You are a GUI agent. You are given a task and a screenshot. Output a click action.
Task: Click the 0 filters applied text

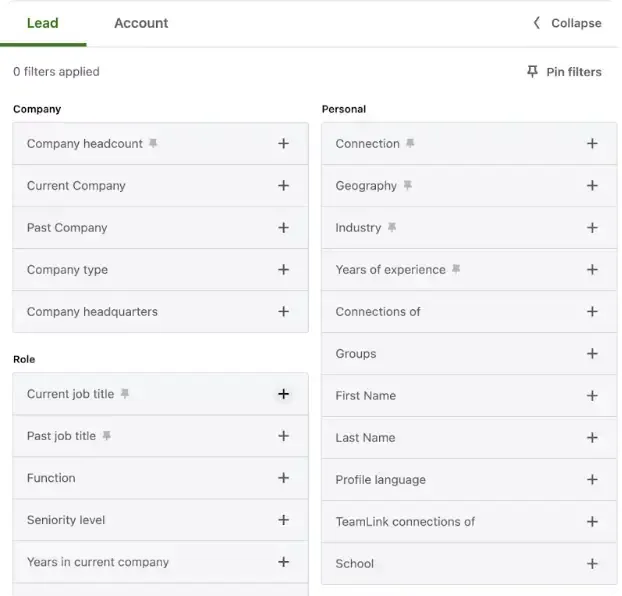(56, 72)
